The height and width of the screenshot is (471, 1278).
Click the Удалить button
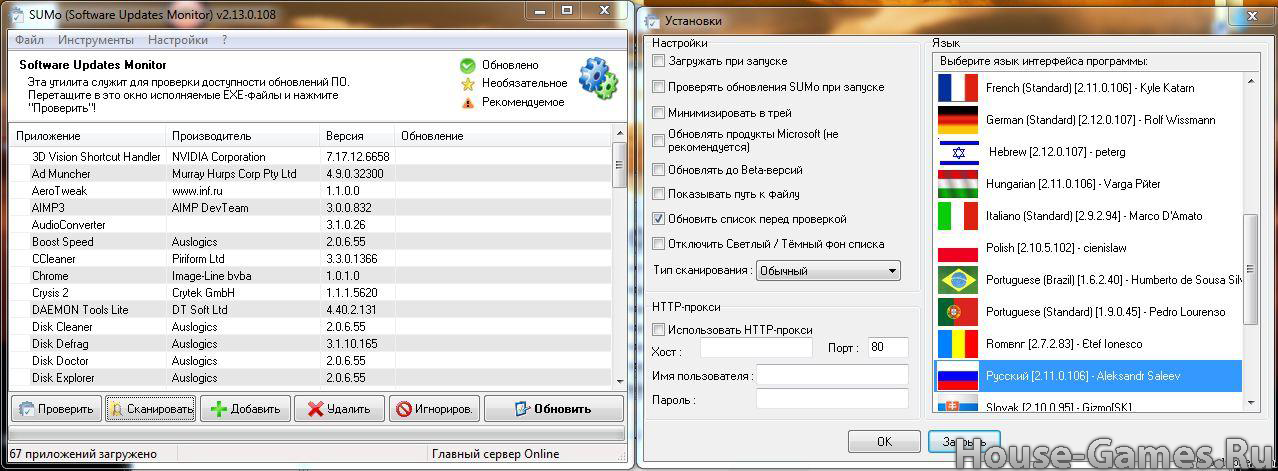(x=339, y=408)
